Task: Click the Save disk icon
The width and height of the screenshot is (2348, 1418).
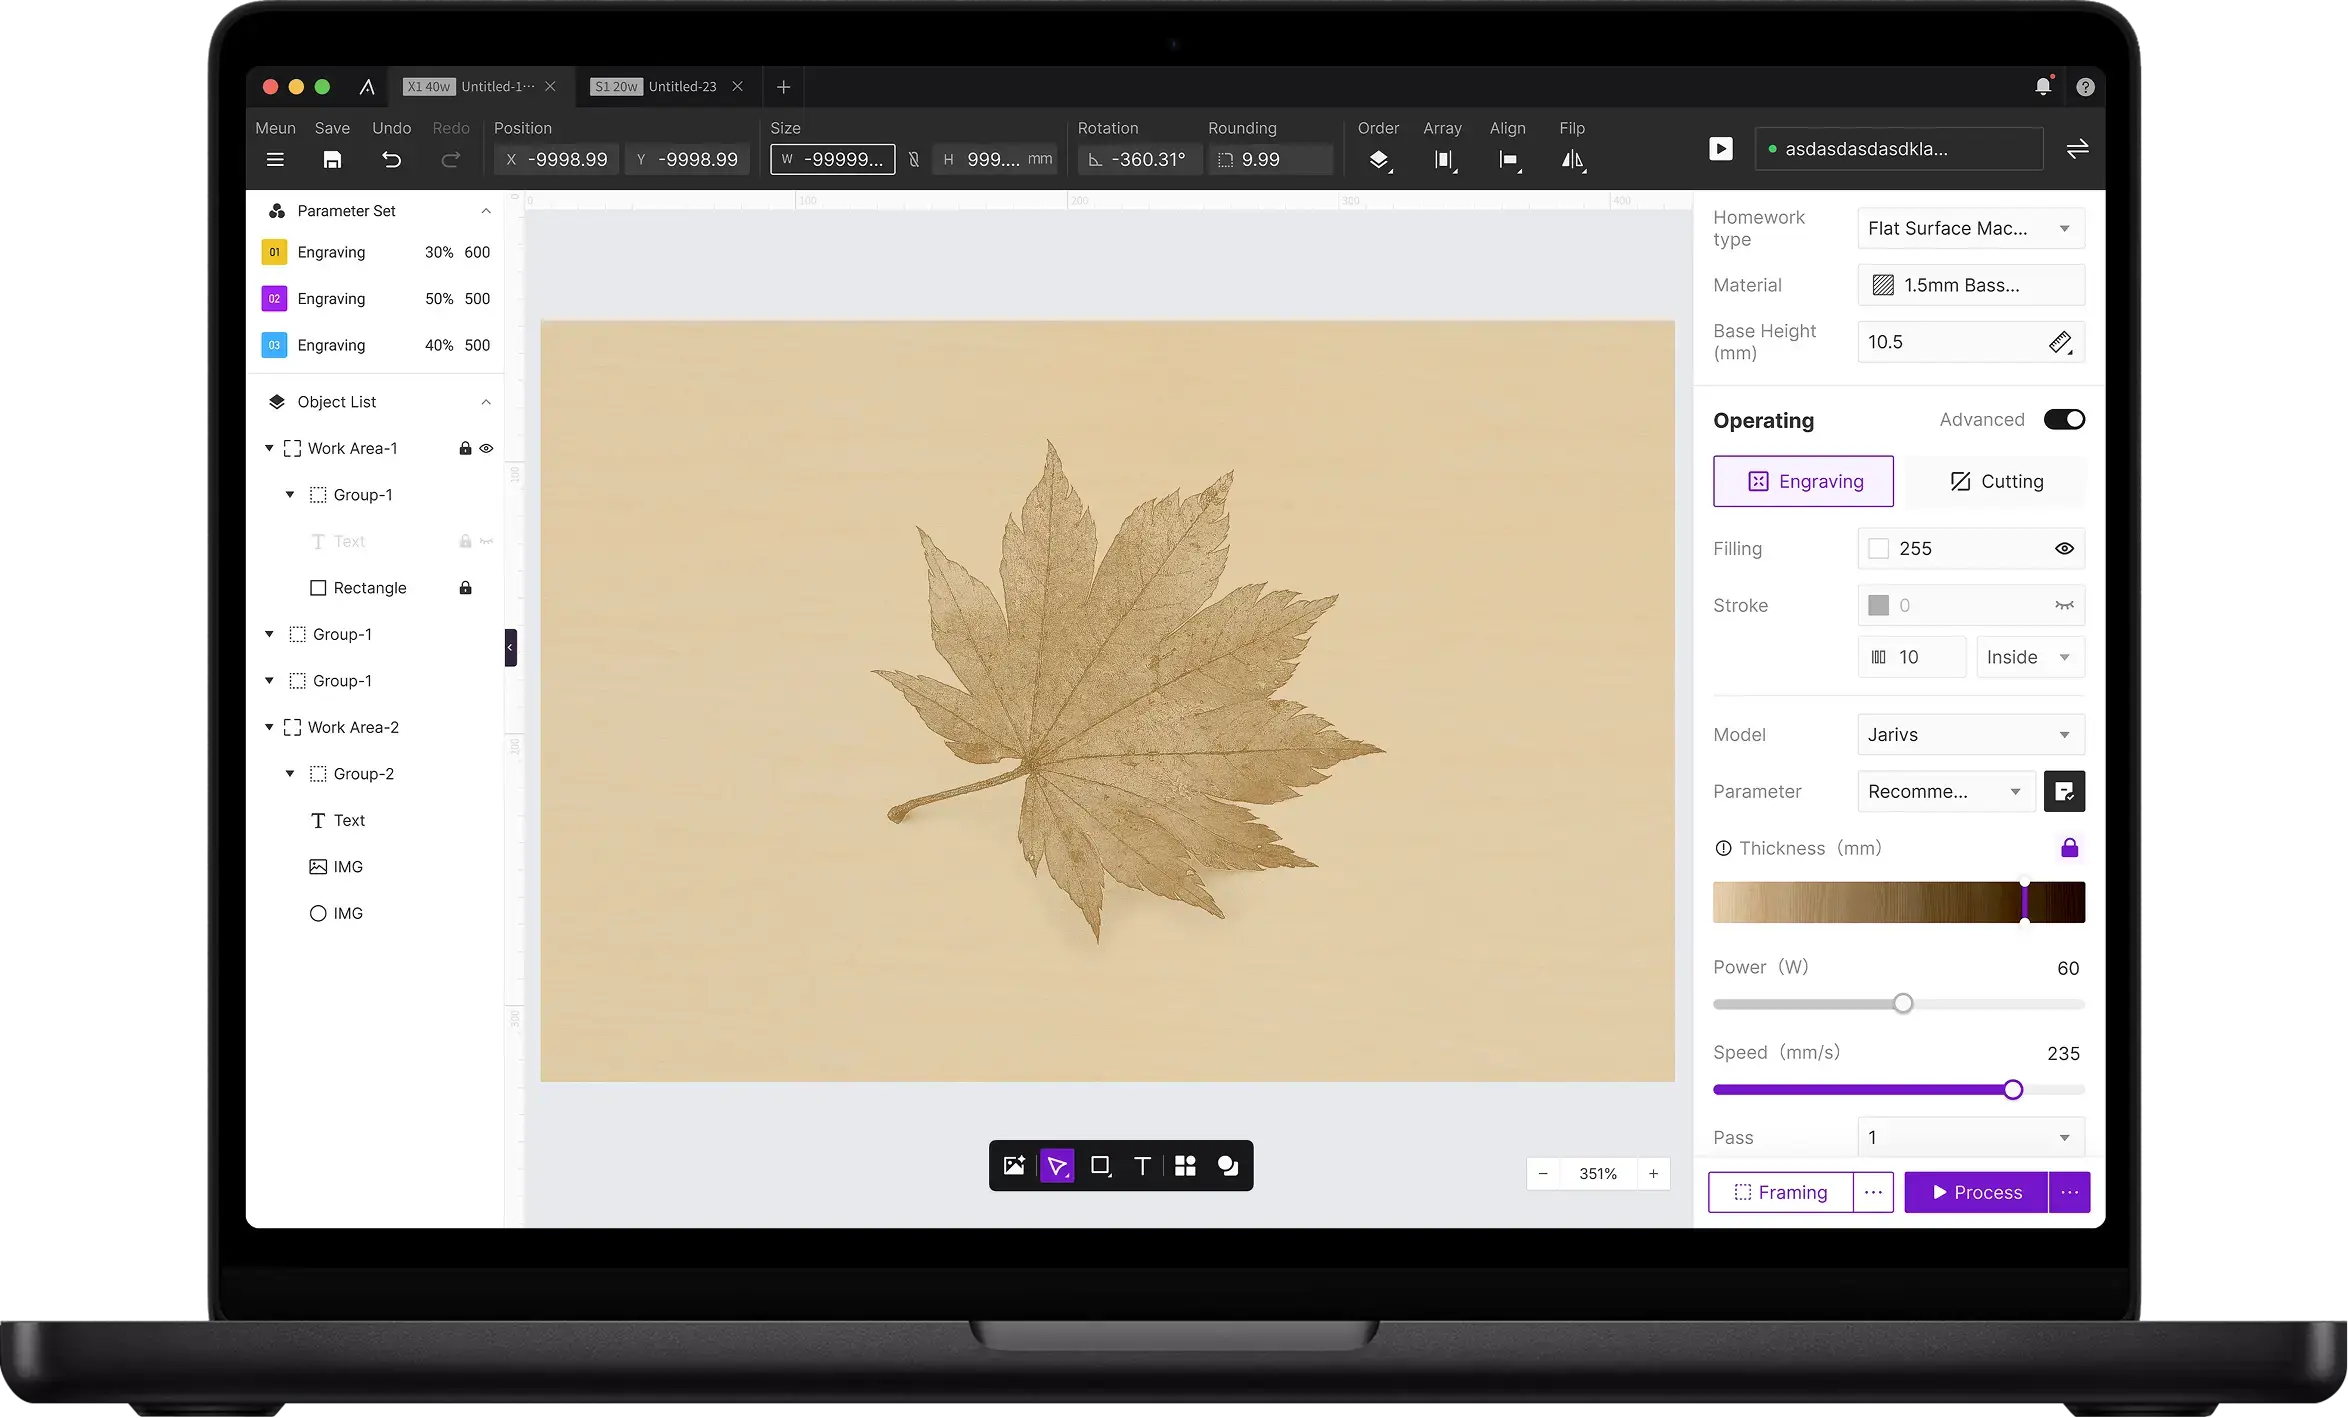Action: pos(332,159)
